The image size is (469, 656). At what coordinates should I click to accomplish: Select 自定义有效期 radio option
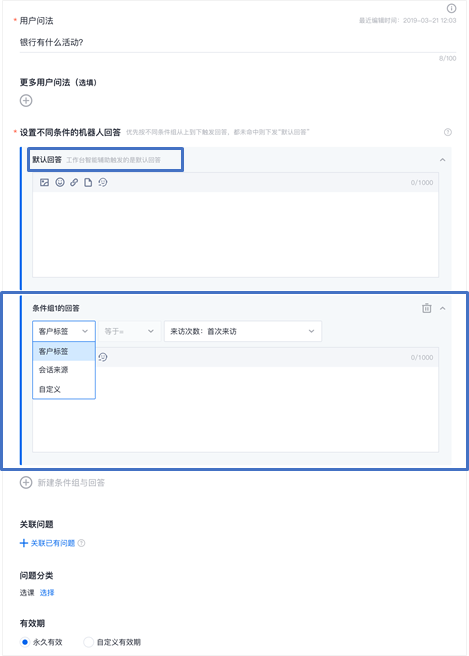[x=88, y=642]
